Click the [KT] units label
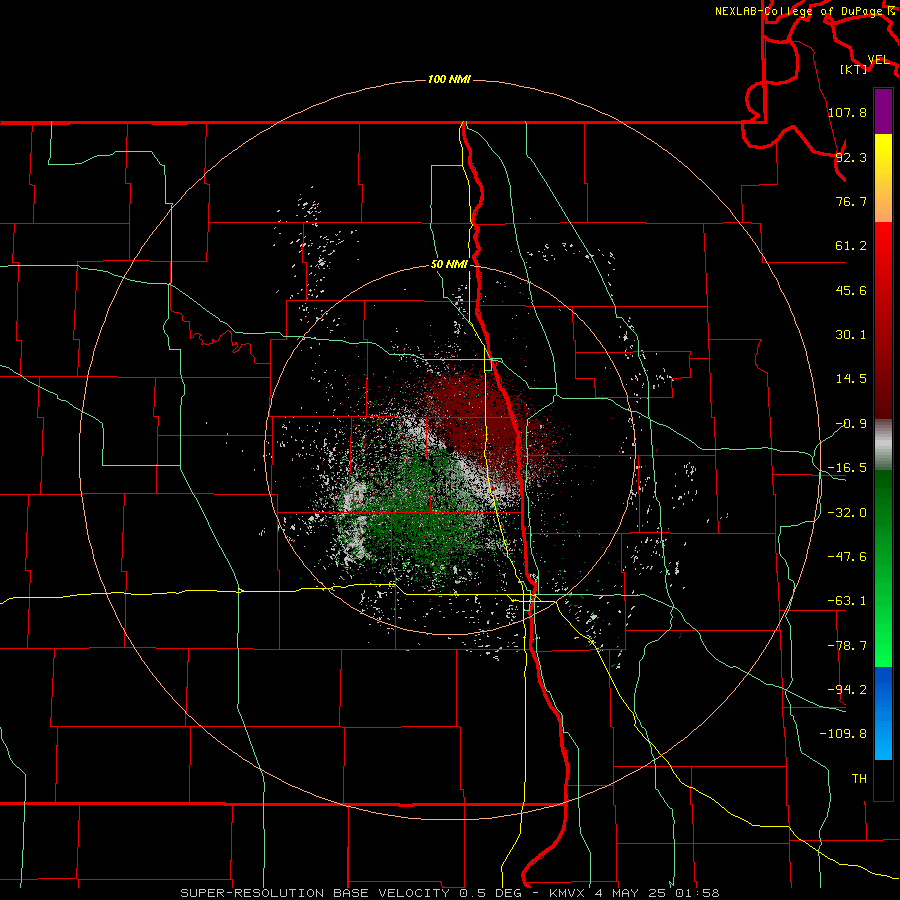 854,69
